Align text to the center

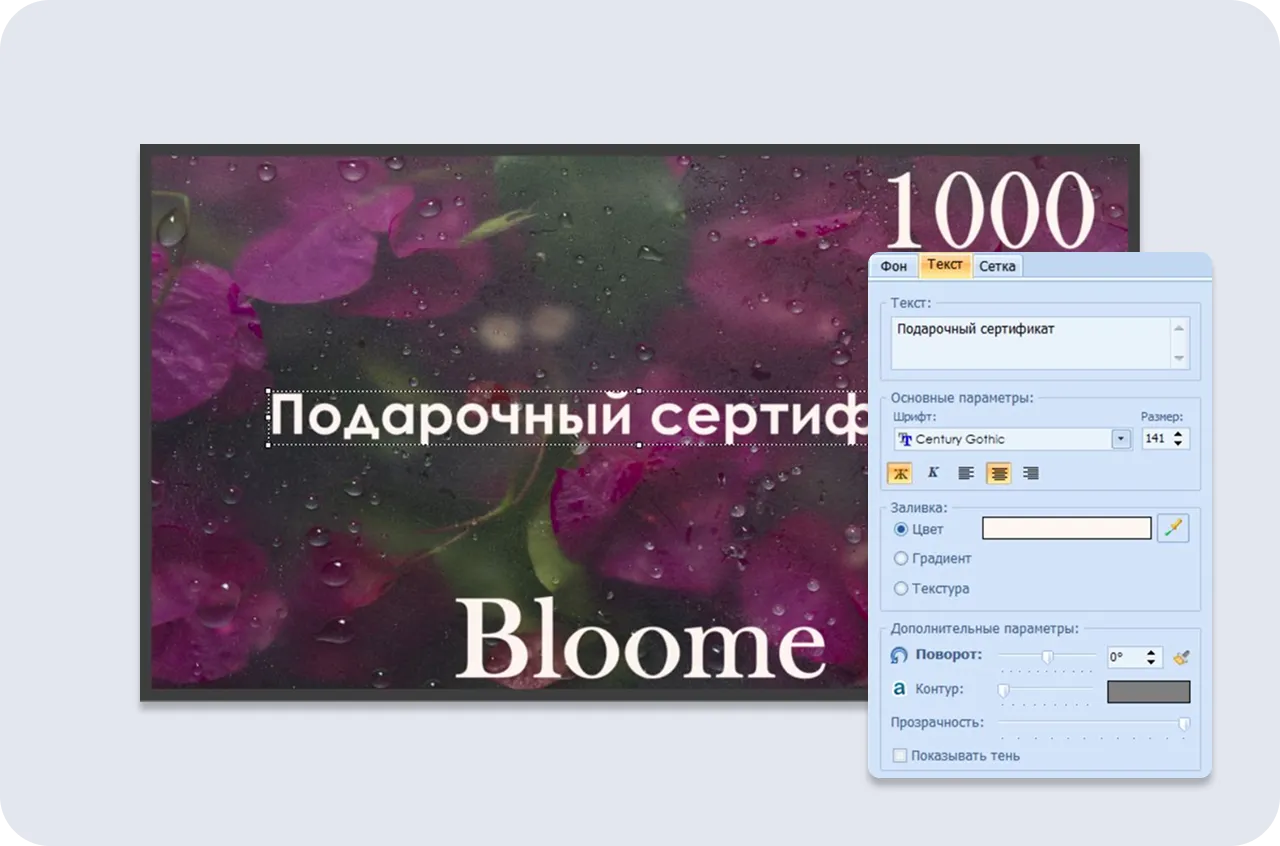pyautogui.click(x=998, y=473)
